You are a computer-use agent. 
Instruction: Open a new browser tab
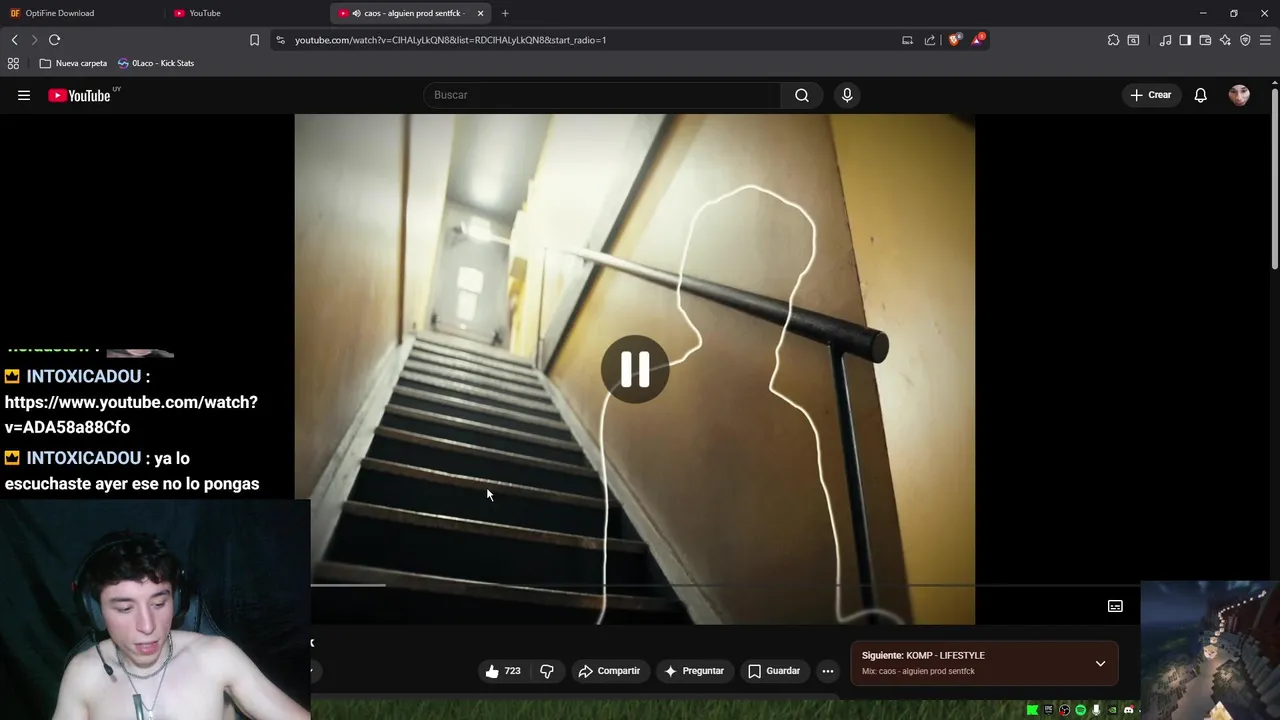coord(505,13)
